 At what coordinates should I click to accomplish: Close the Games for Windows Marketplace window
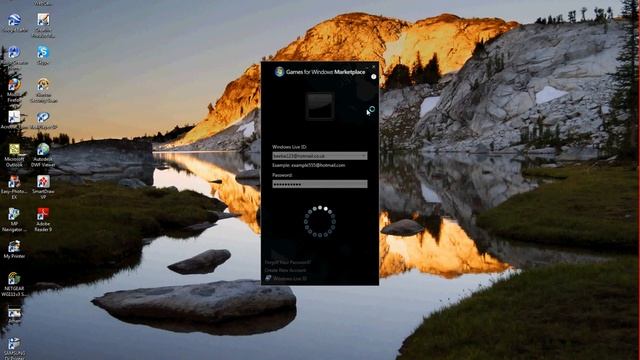coord(373,67)
